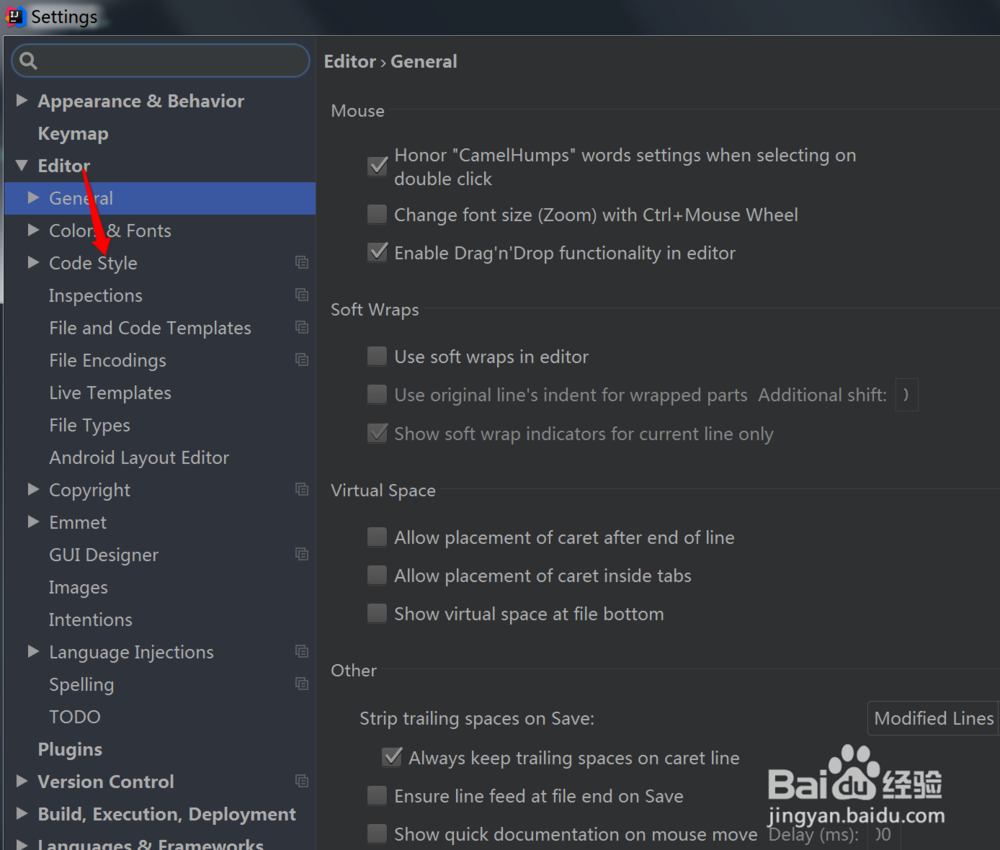Expand the Language Injections node arrow
1000x850 pixels.
[33, 651]
